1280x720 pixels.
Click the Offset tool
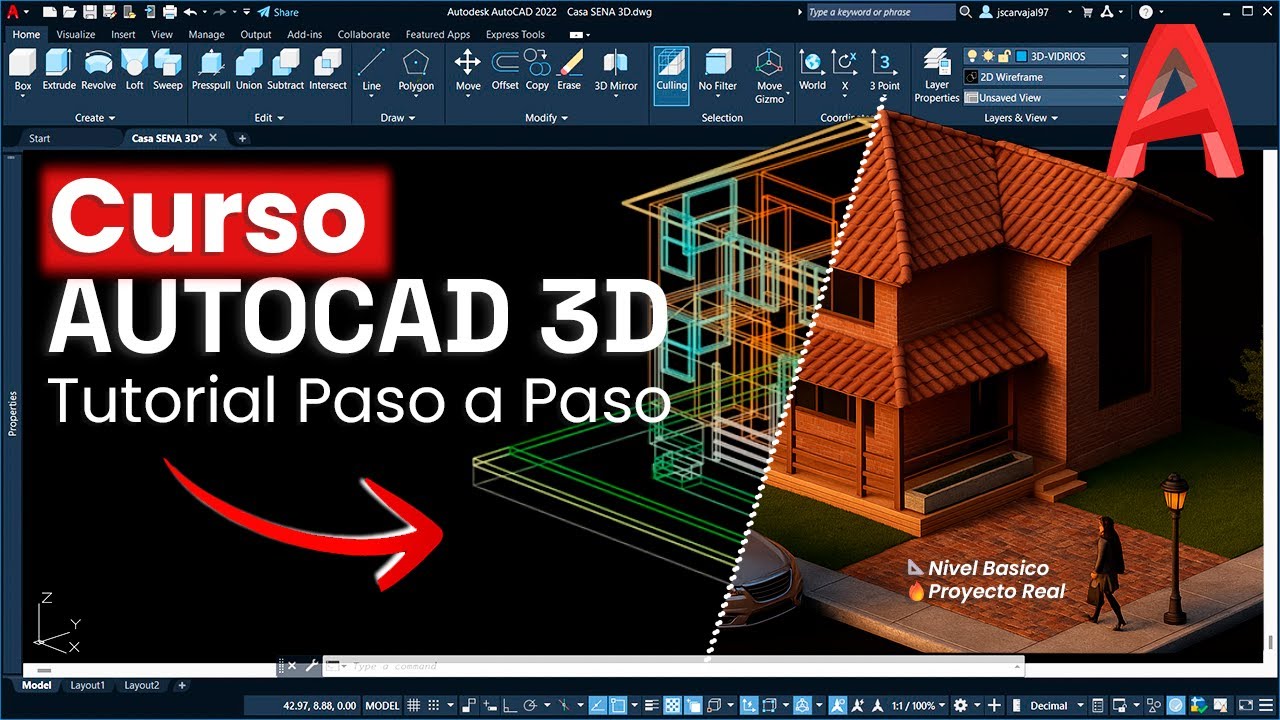(505, 70)
